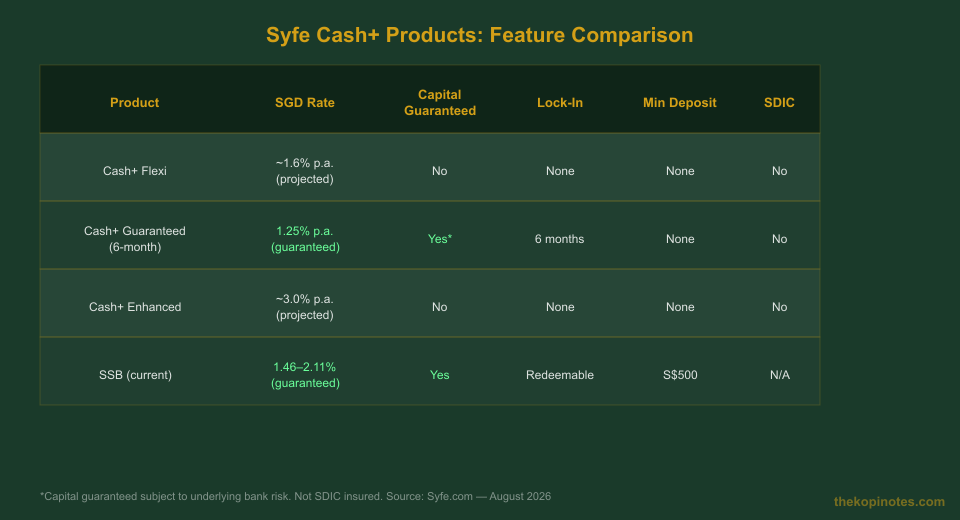Select the 6 months lock-in cell
This screenshot has height=520, width=960.
(560, 239)
